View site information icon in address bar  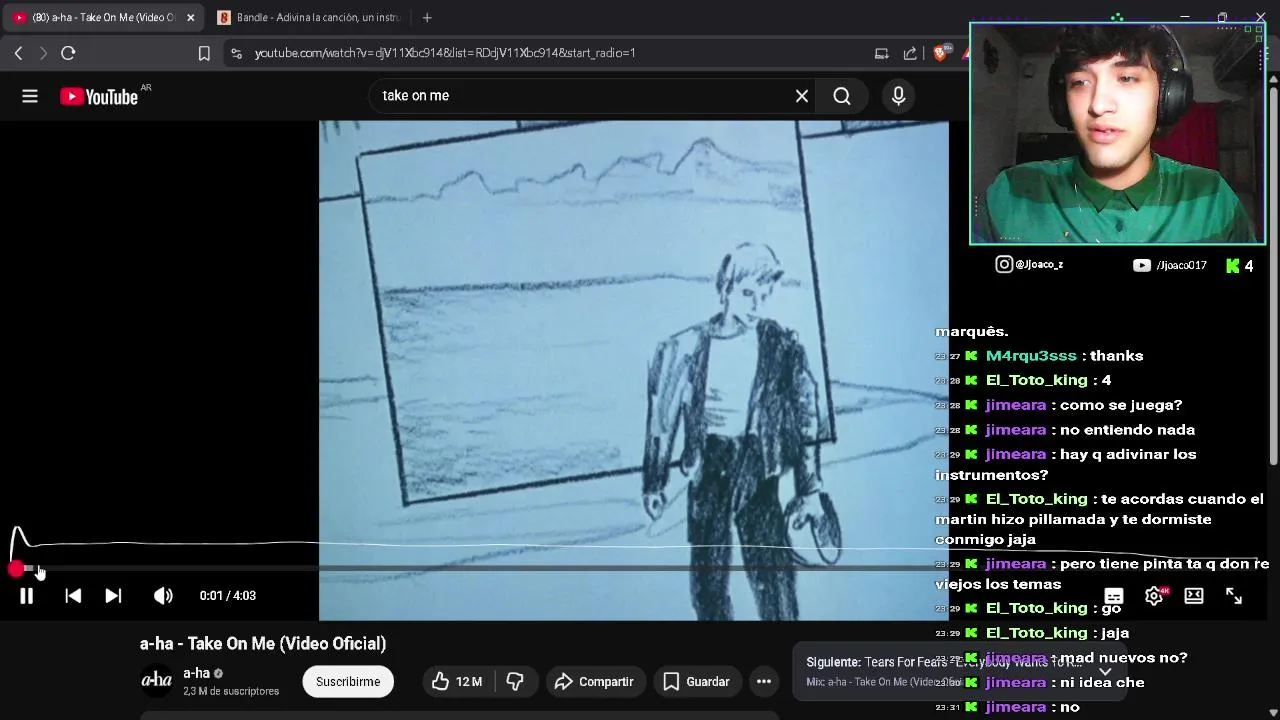[236, 53]
